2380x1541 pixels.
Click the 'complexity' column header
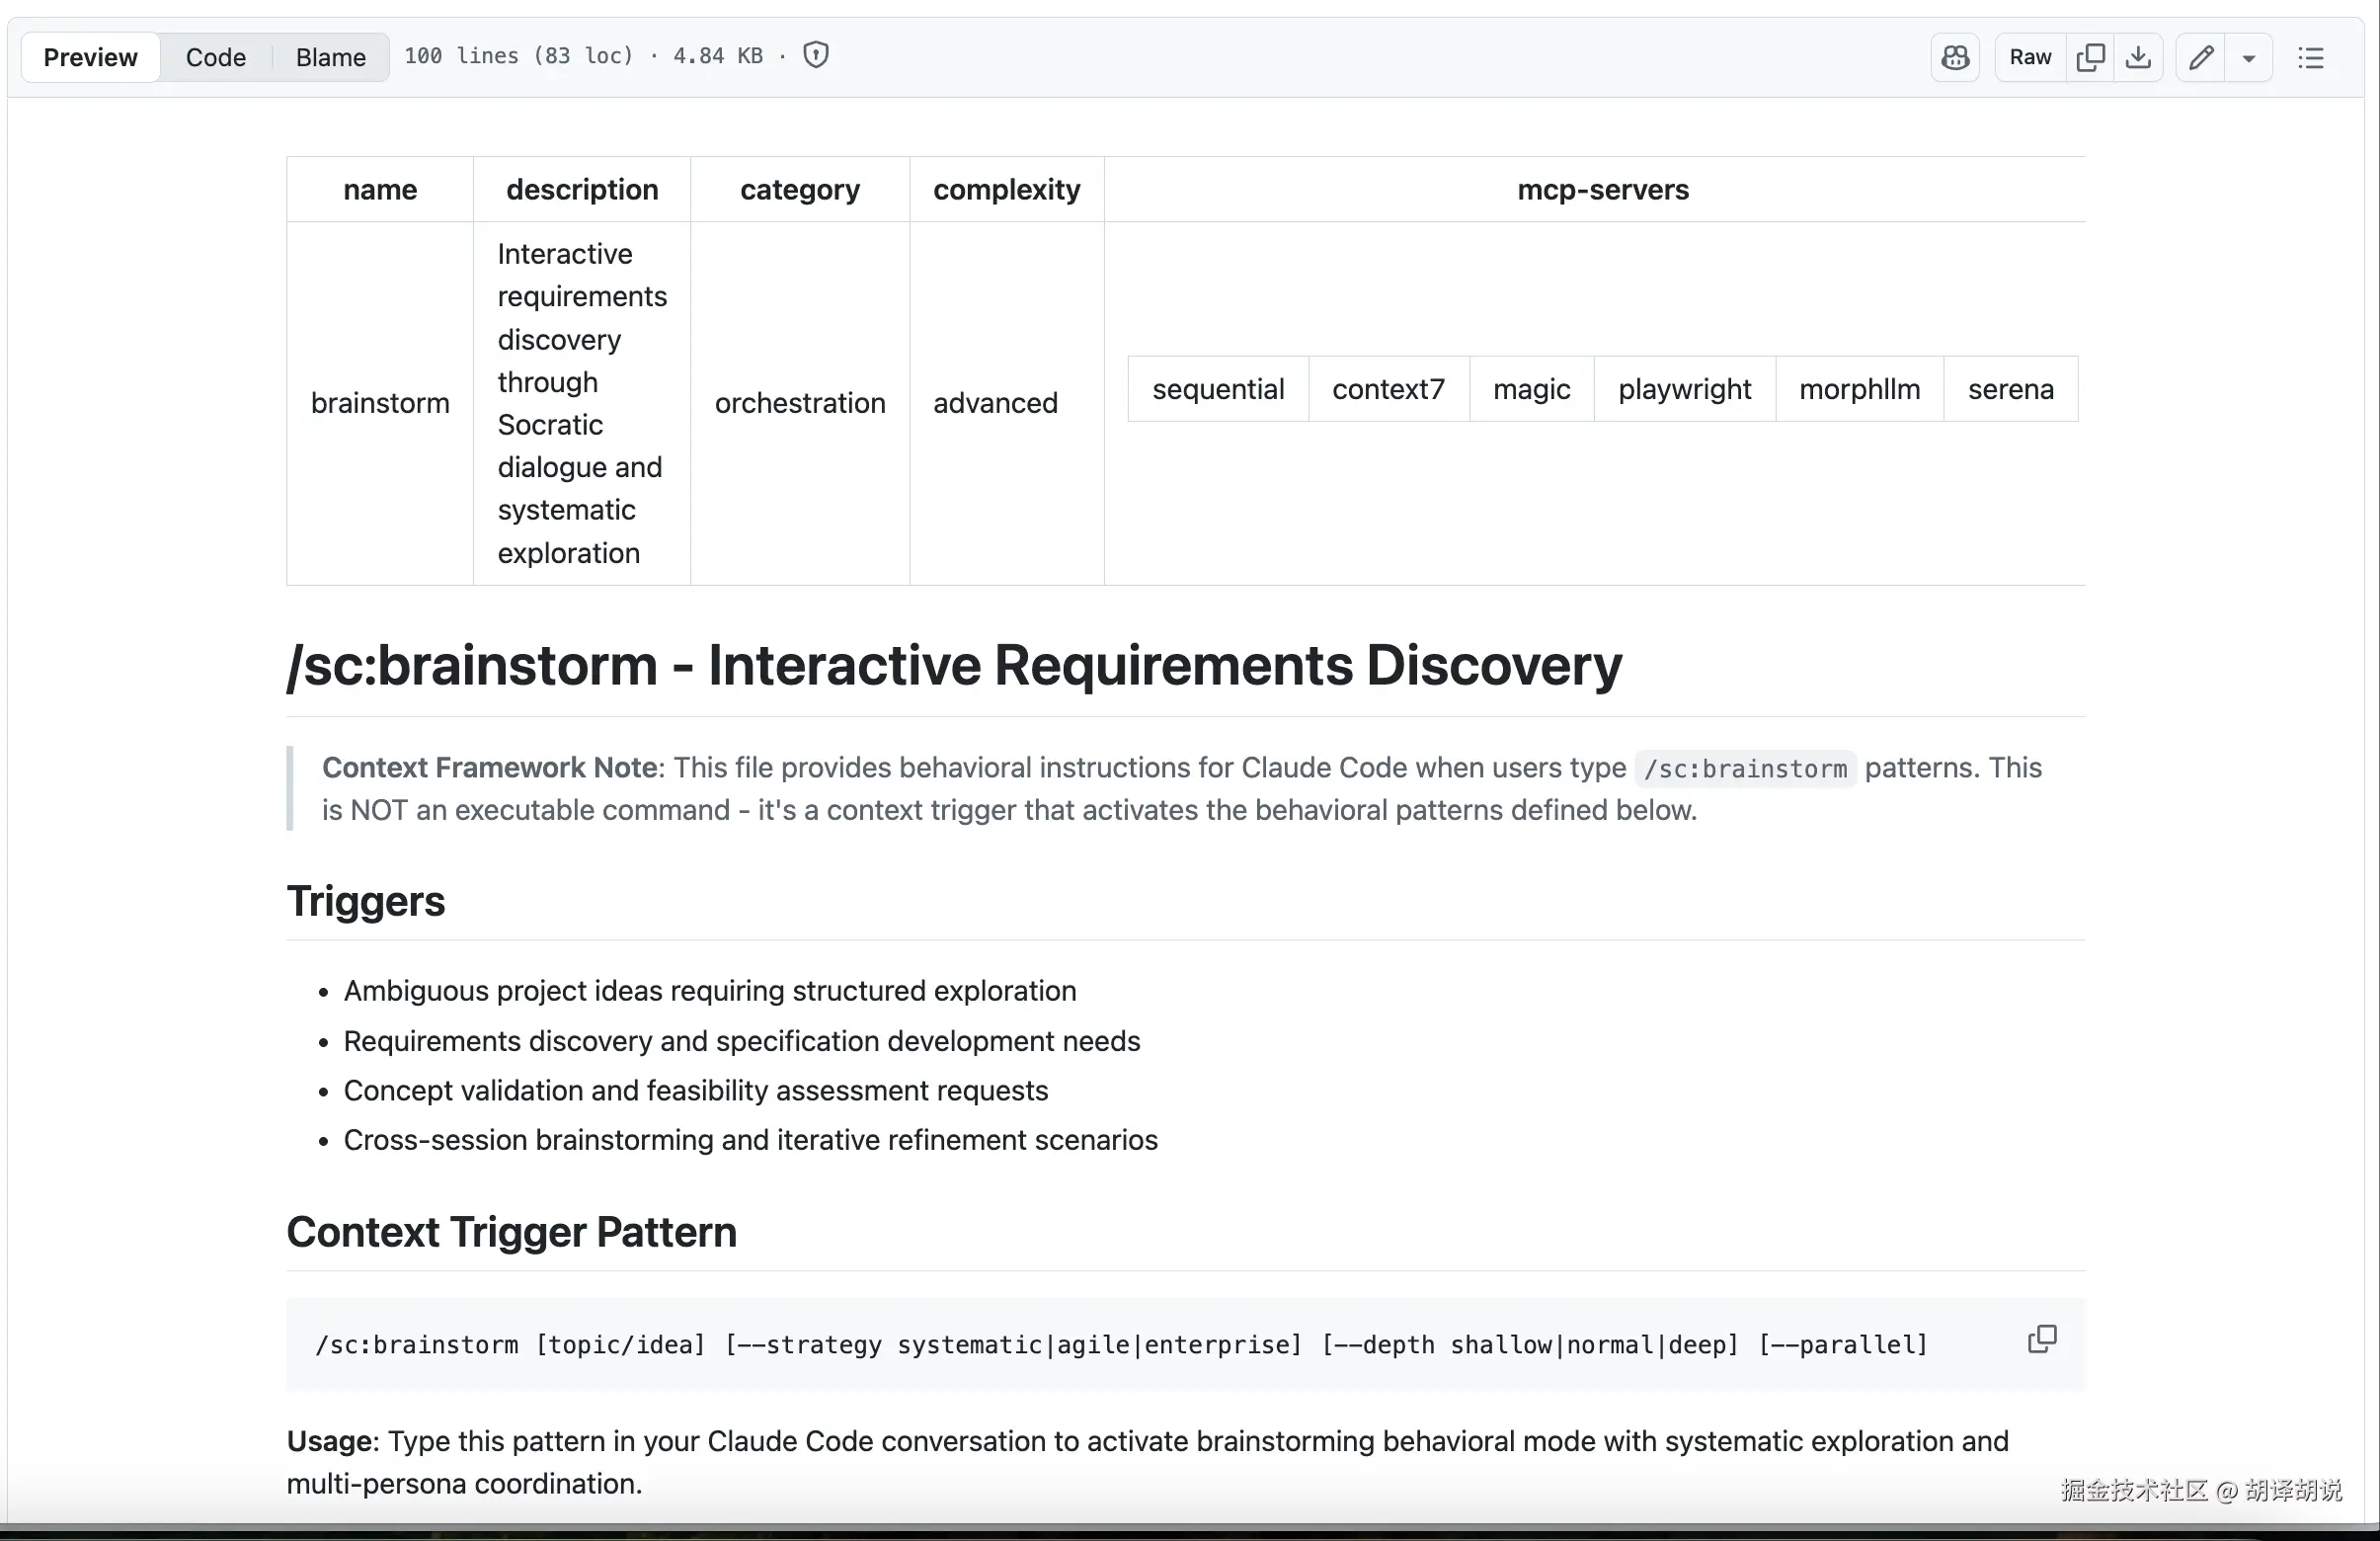click(1006, 189)
